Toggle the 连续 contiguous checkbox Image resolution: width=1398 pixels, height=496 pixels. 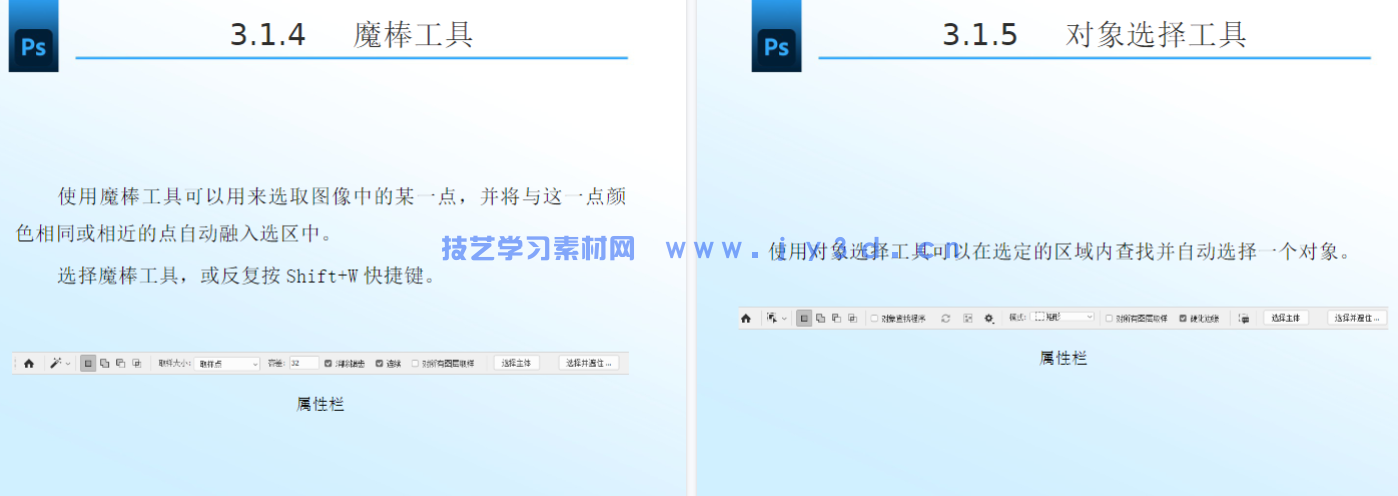point(379,364)
